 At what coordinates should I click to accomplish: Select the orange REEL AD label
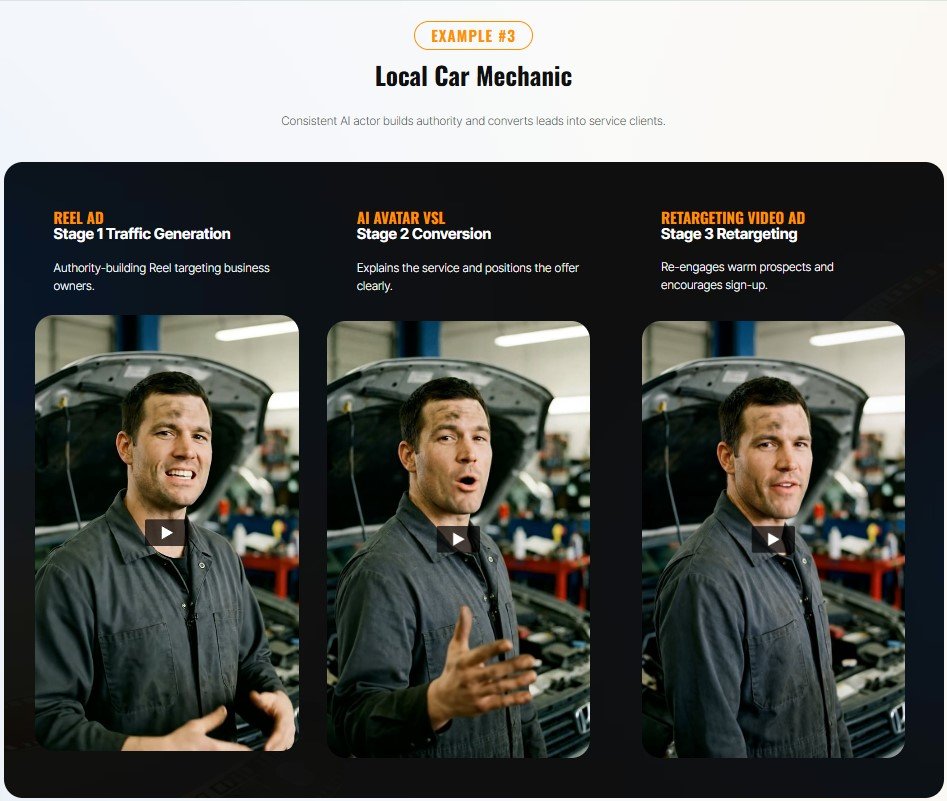(x=78, y=218)
